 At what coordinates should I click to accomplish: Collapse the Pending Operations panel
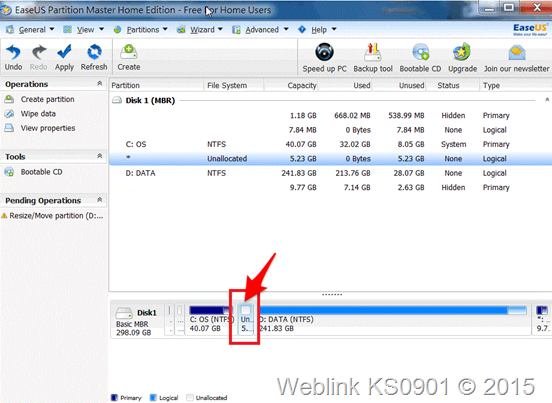100,200
